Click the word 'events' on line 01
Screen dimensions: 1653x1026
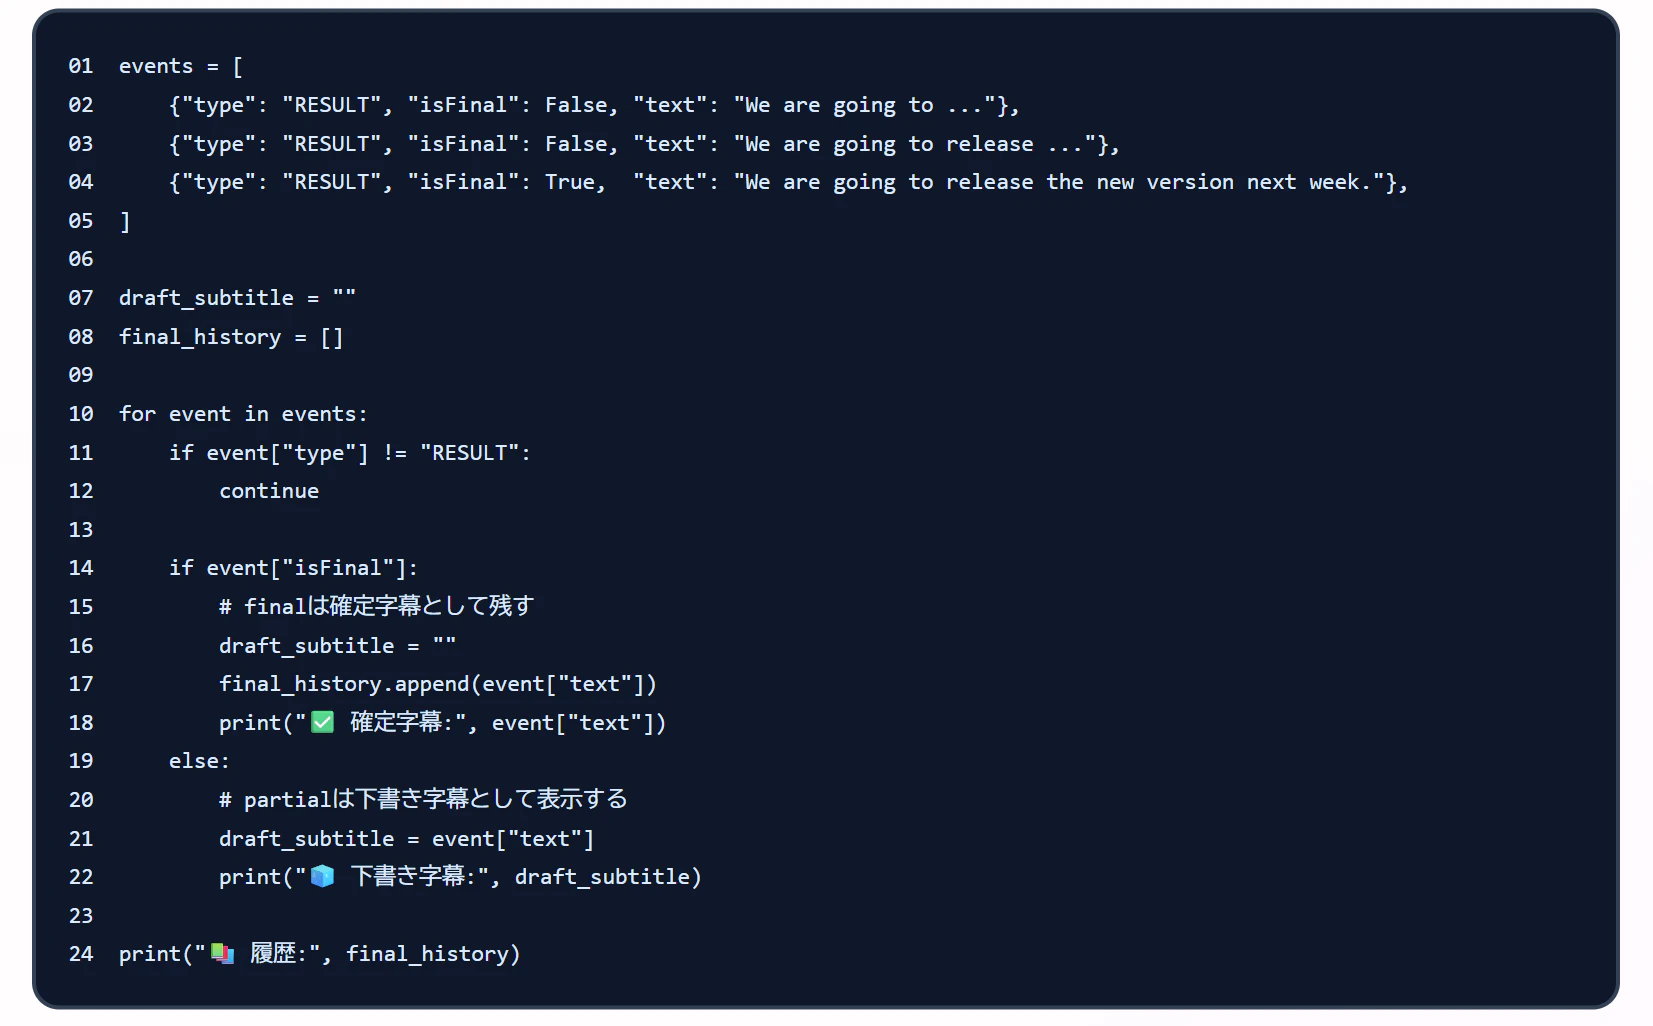click(156, 66)
